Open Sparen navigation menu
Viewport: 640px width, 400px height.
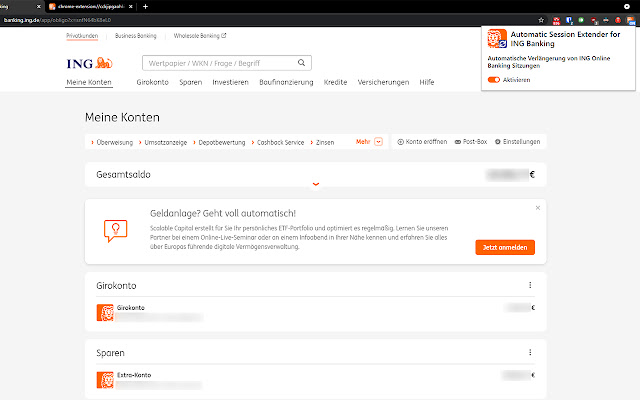[x=191, y=82]
